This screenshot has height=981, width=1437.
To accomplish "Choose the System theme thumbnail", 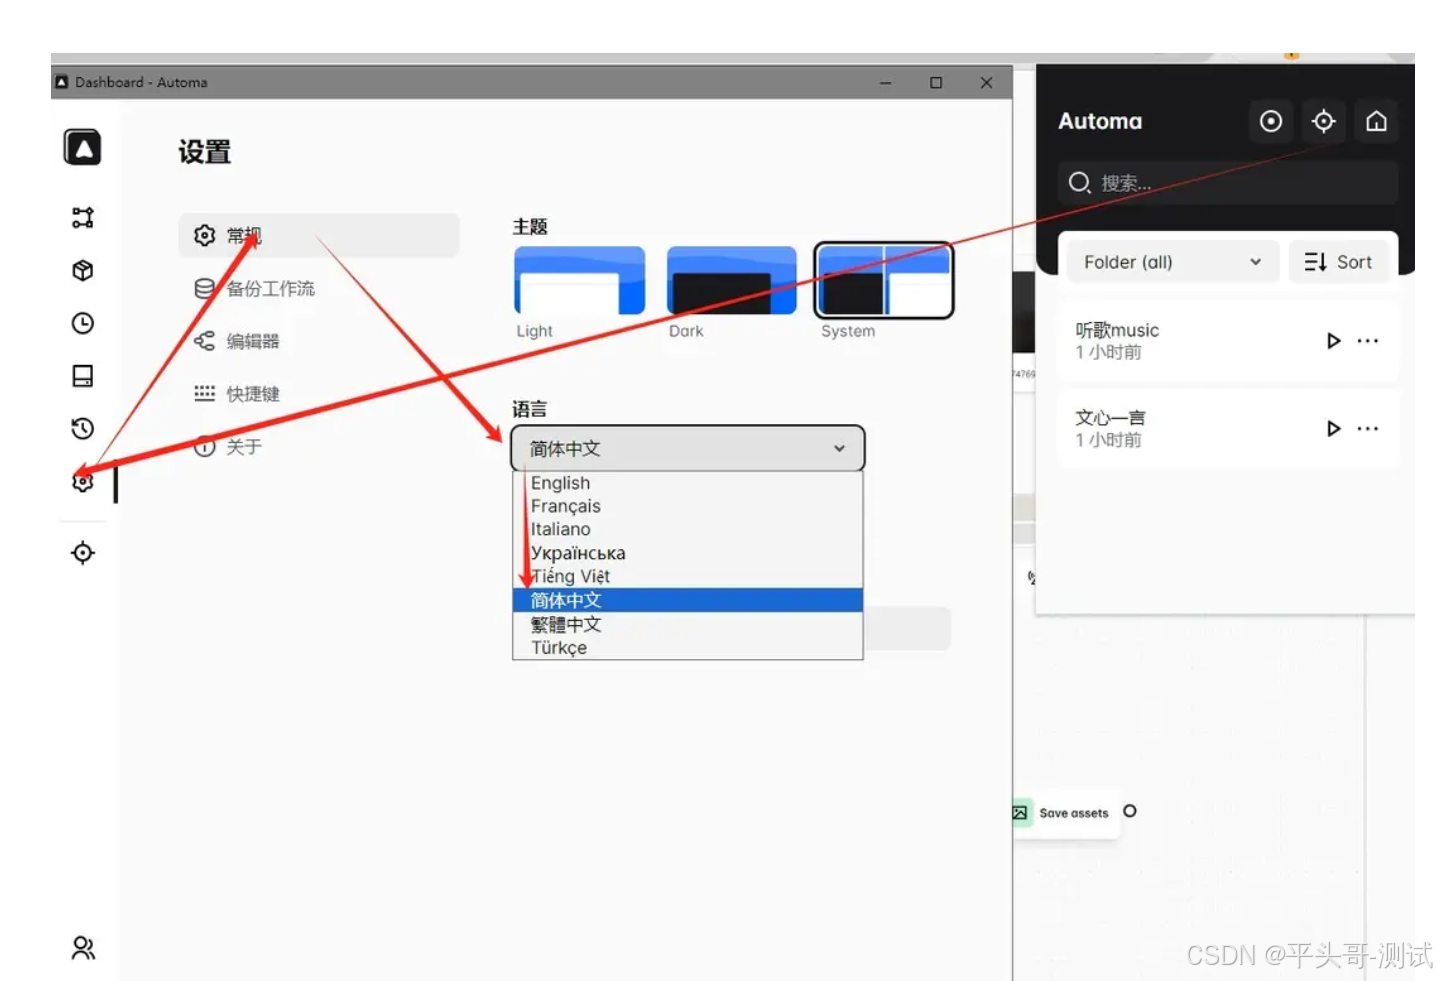I will 884,281.
